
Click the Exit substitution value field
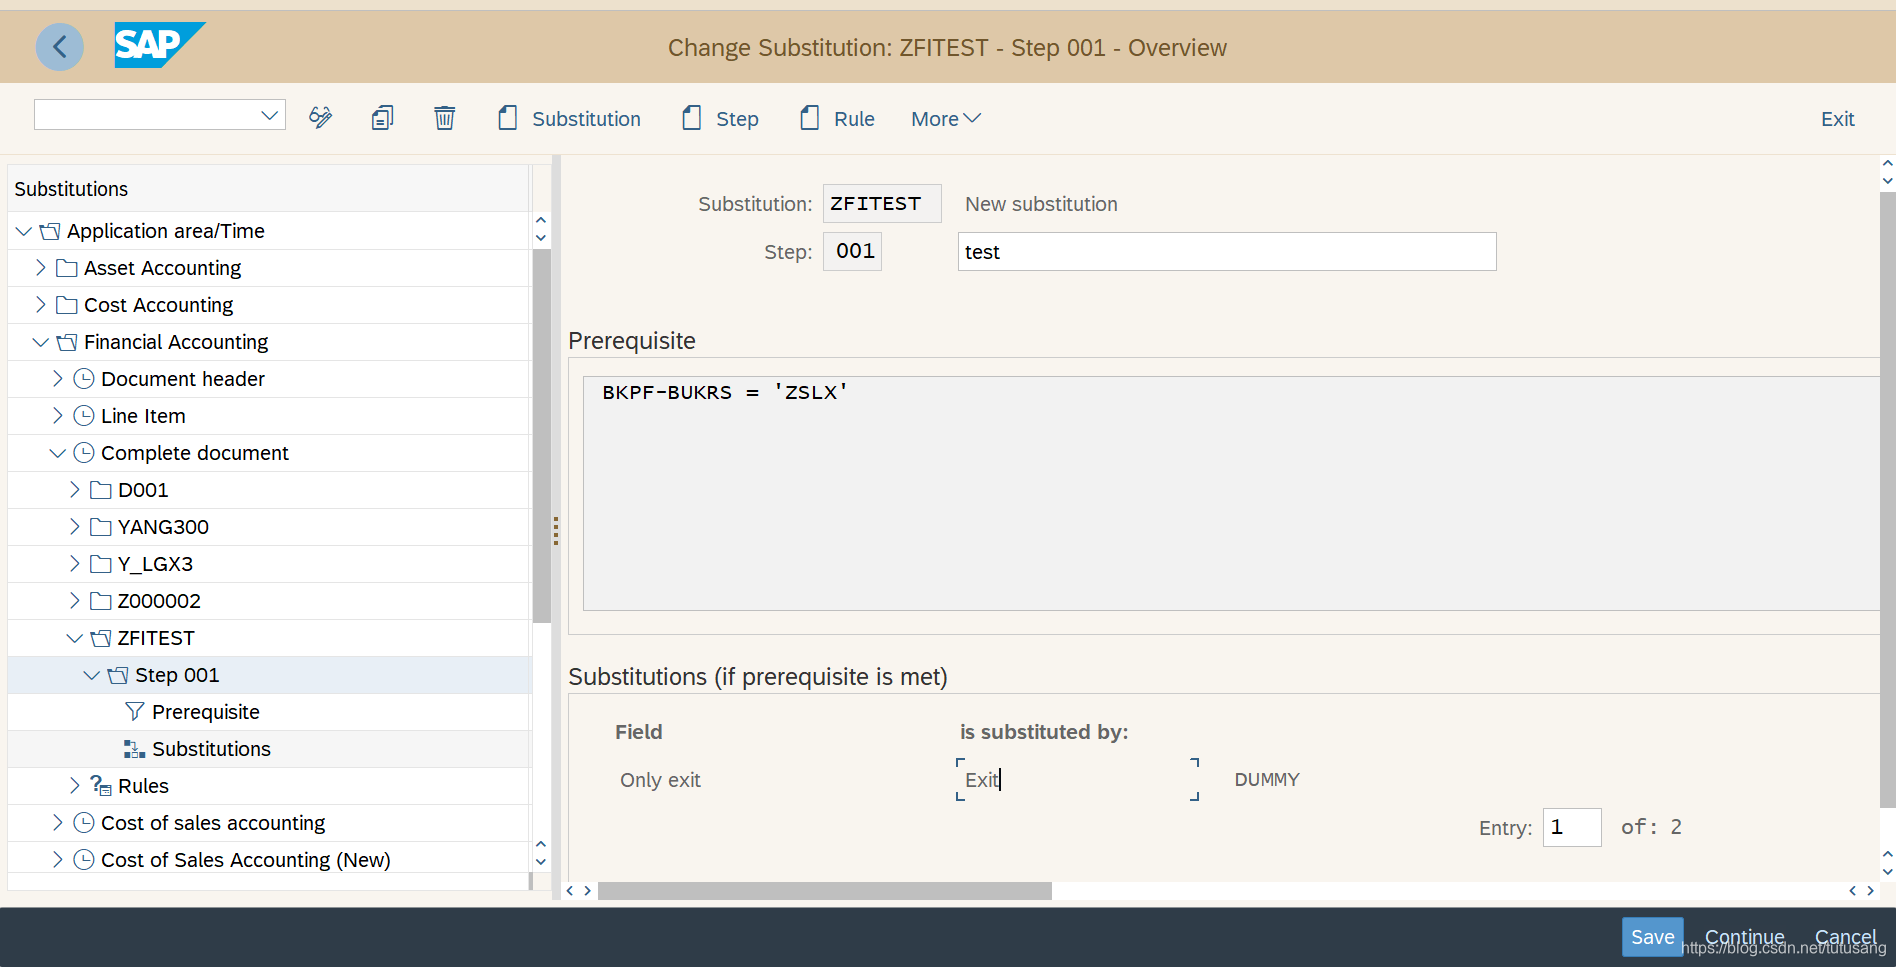point(1077,780)
